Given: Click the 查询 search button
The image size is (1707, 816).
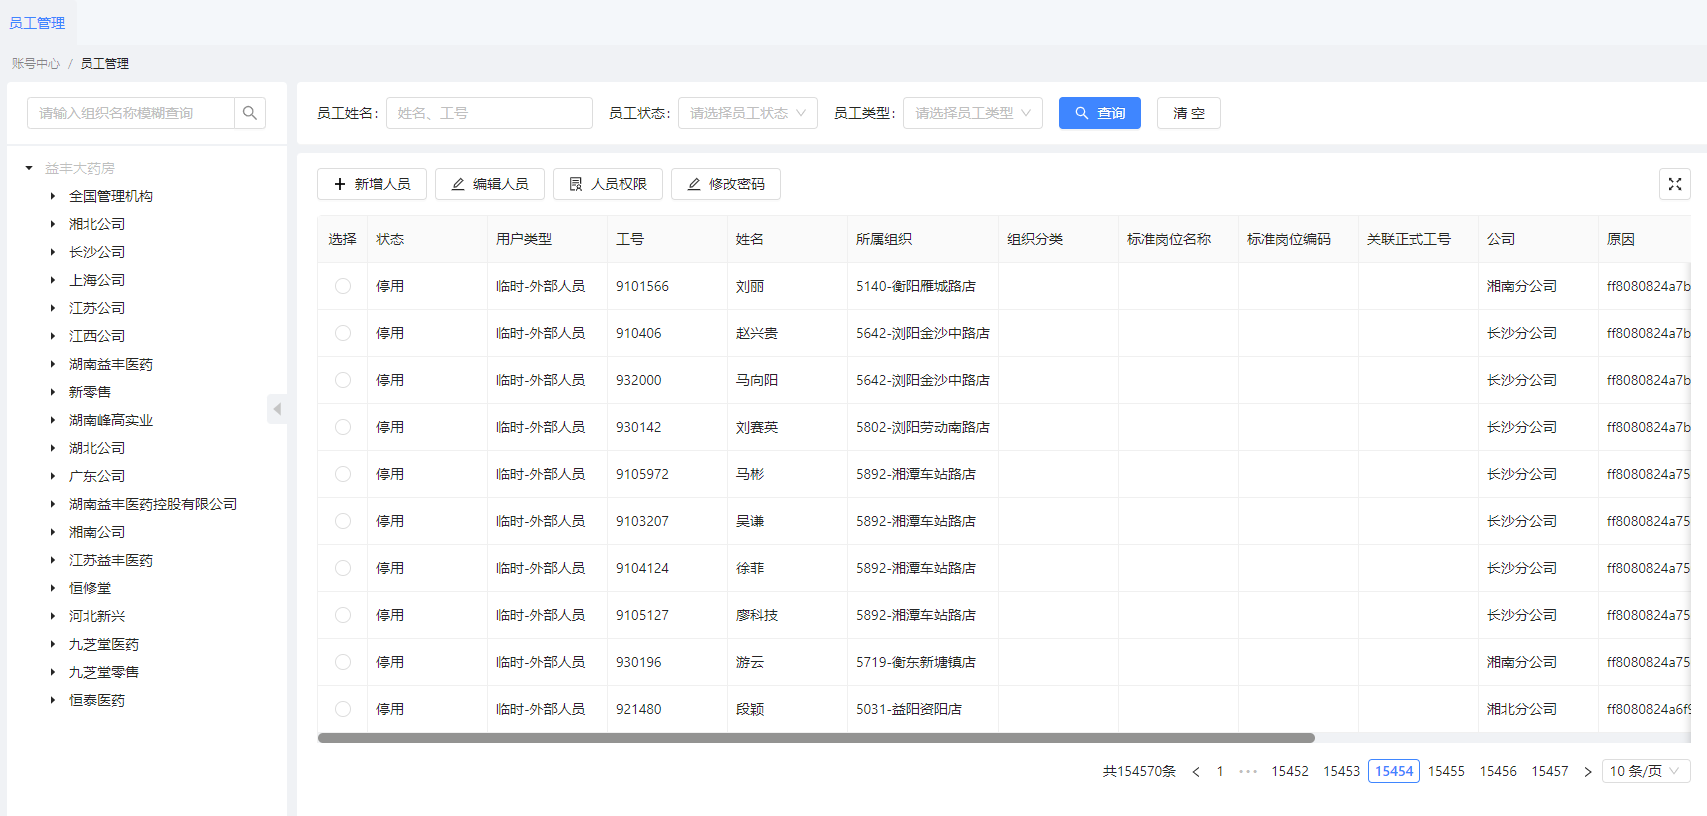Looking at the screenshot, I should [1100, 113].
